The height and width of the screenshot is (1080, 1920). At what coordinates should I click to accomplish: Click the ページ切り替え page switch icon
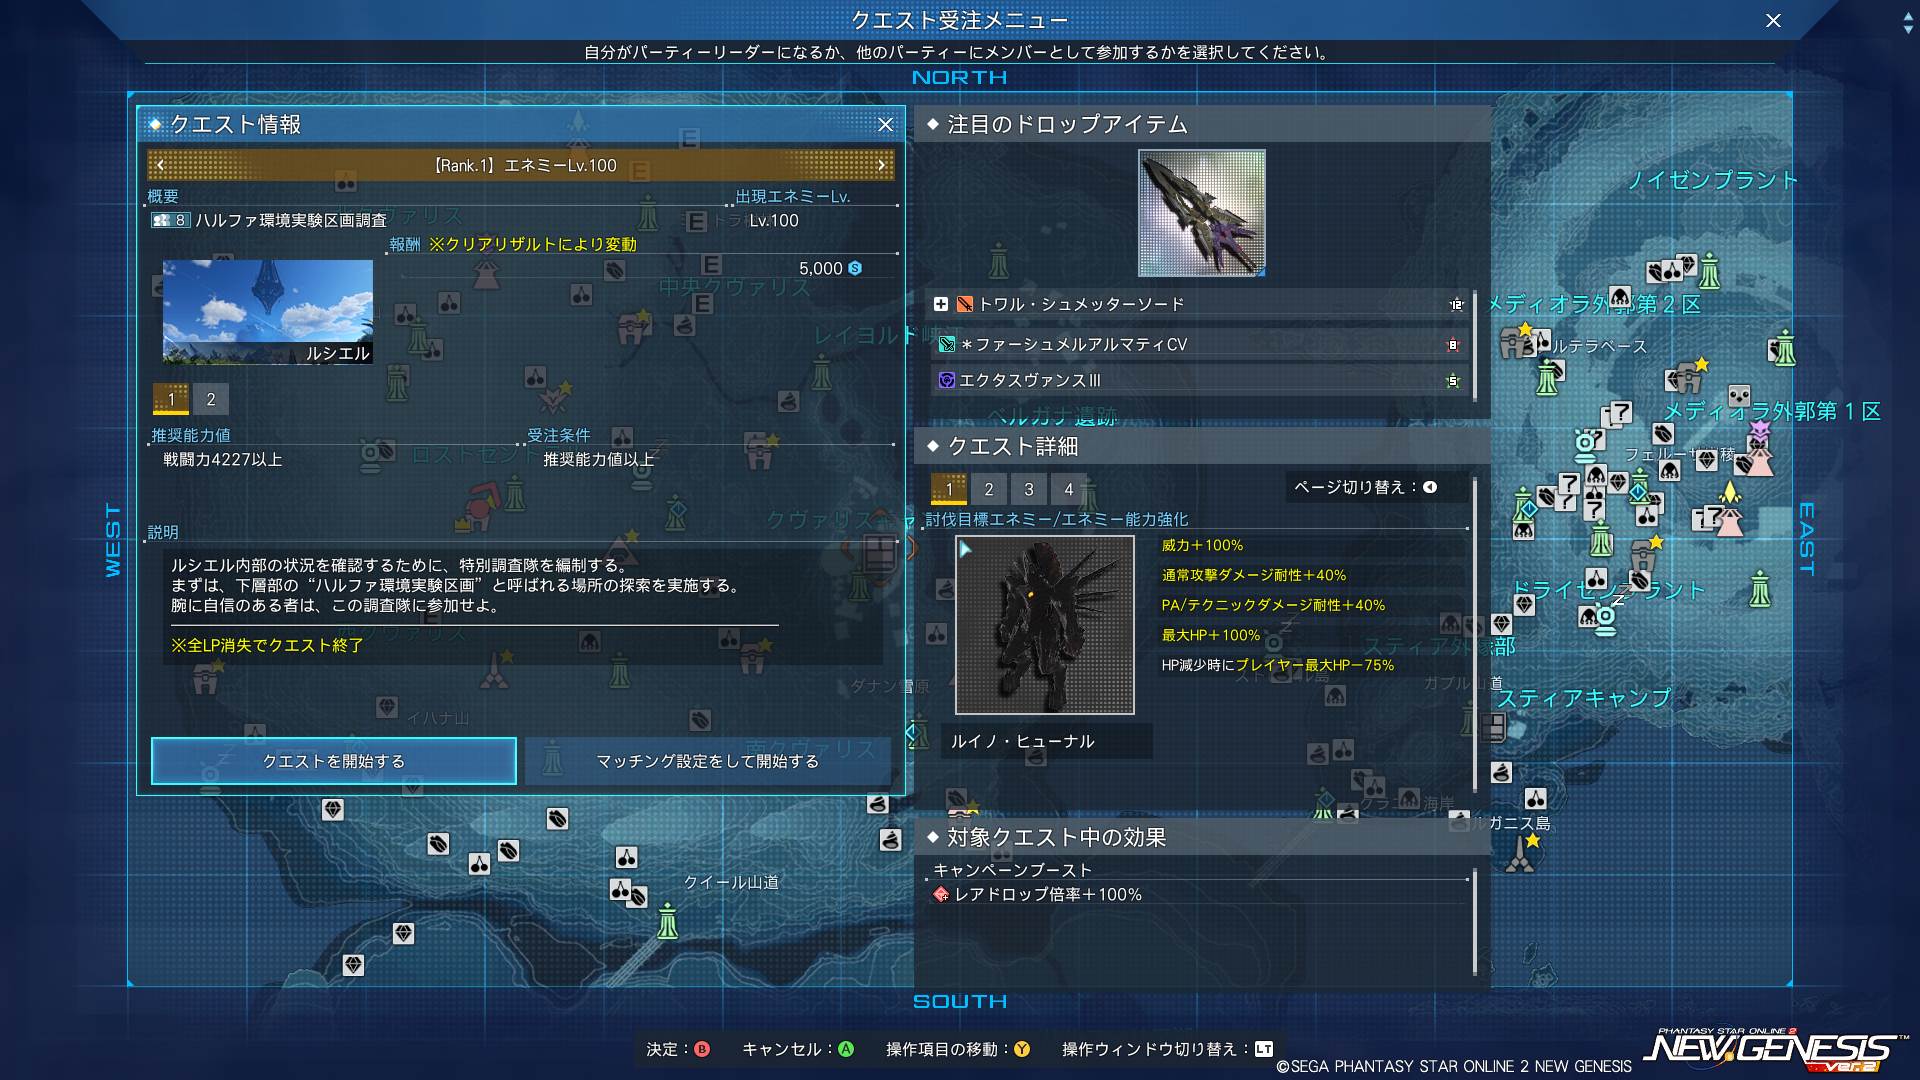(1430, 487)
